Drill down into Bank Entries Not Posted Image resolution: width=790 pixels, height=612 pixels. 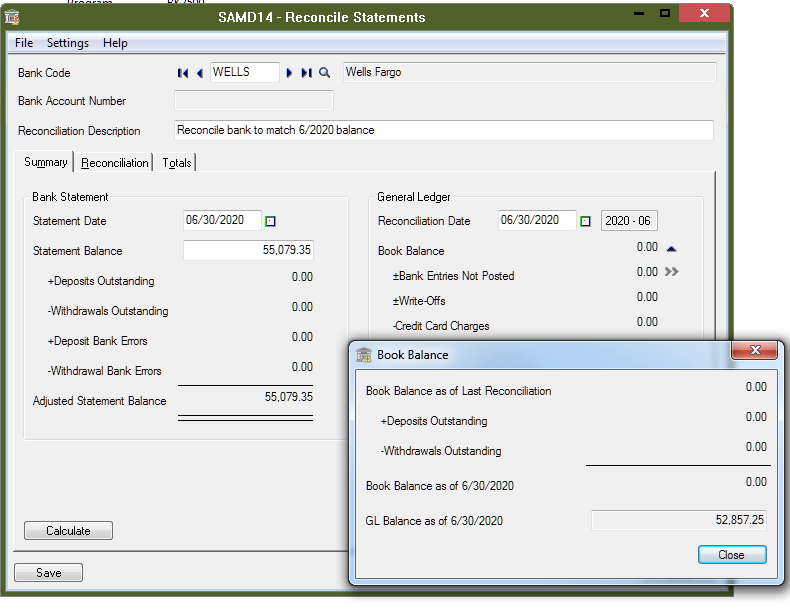point(671,272)
